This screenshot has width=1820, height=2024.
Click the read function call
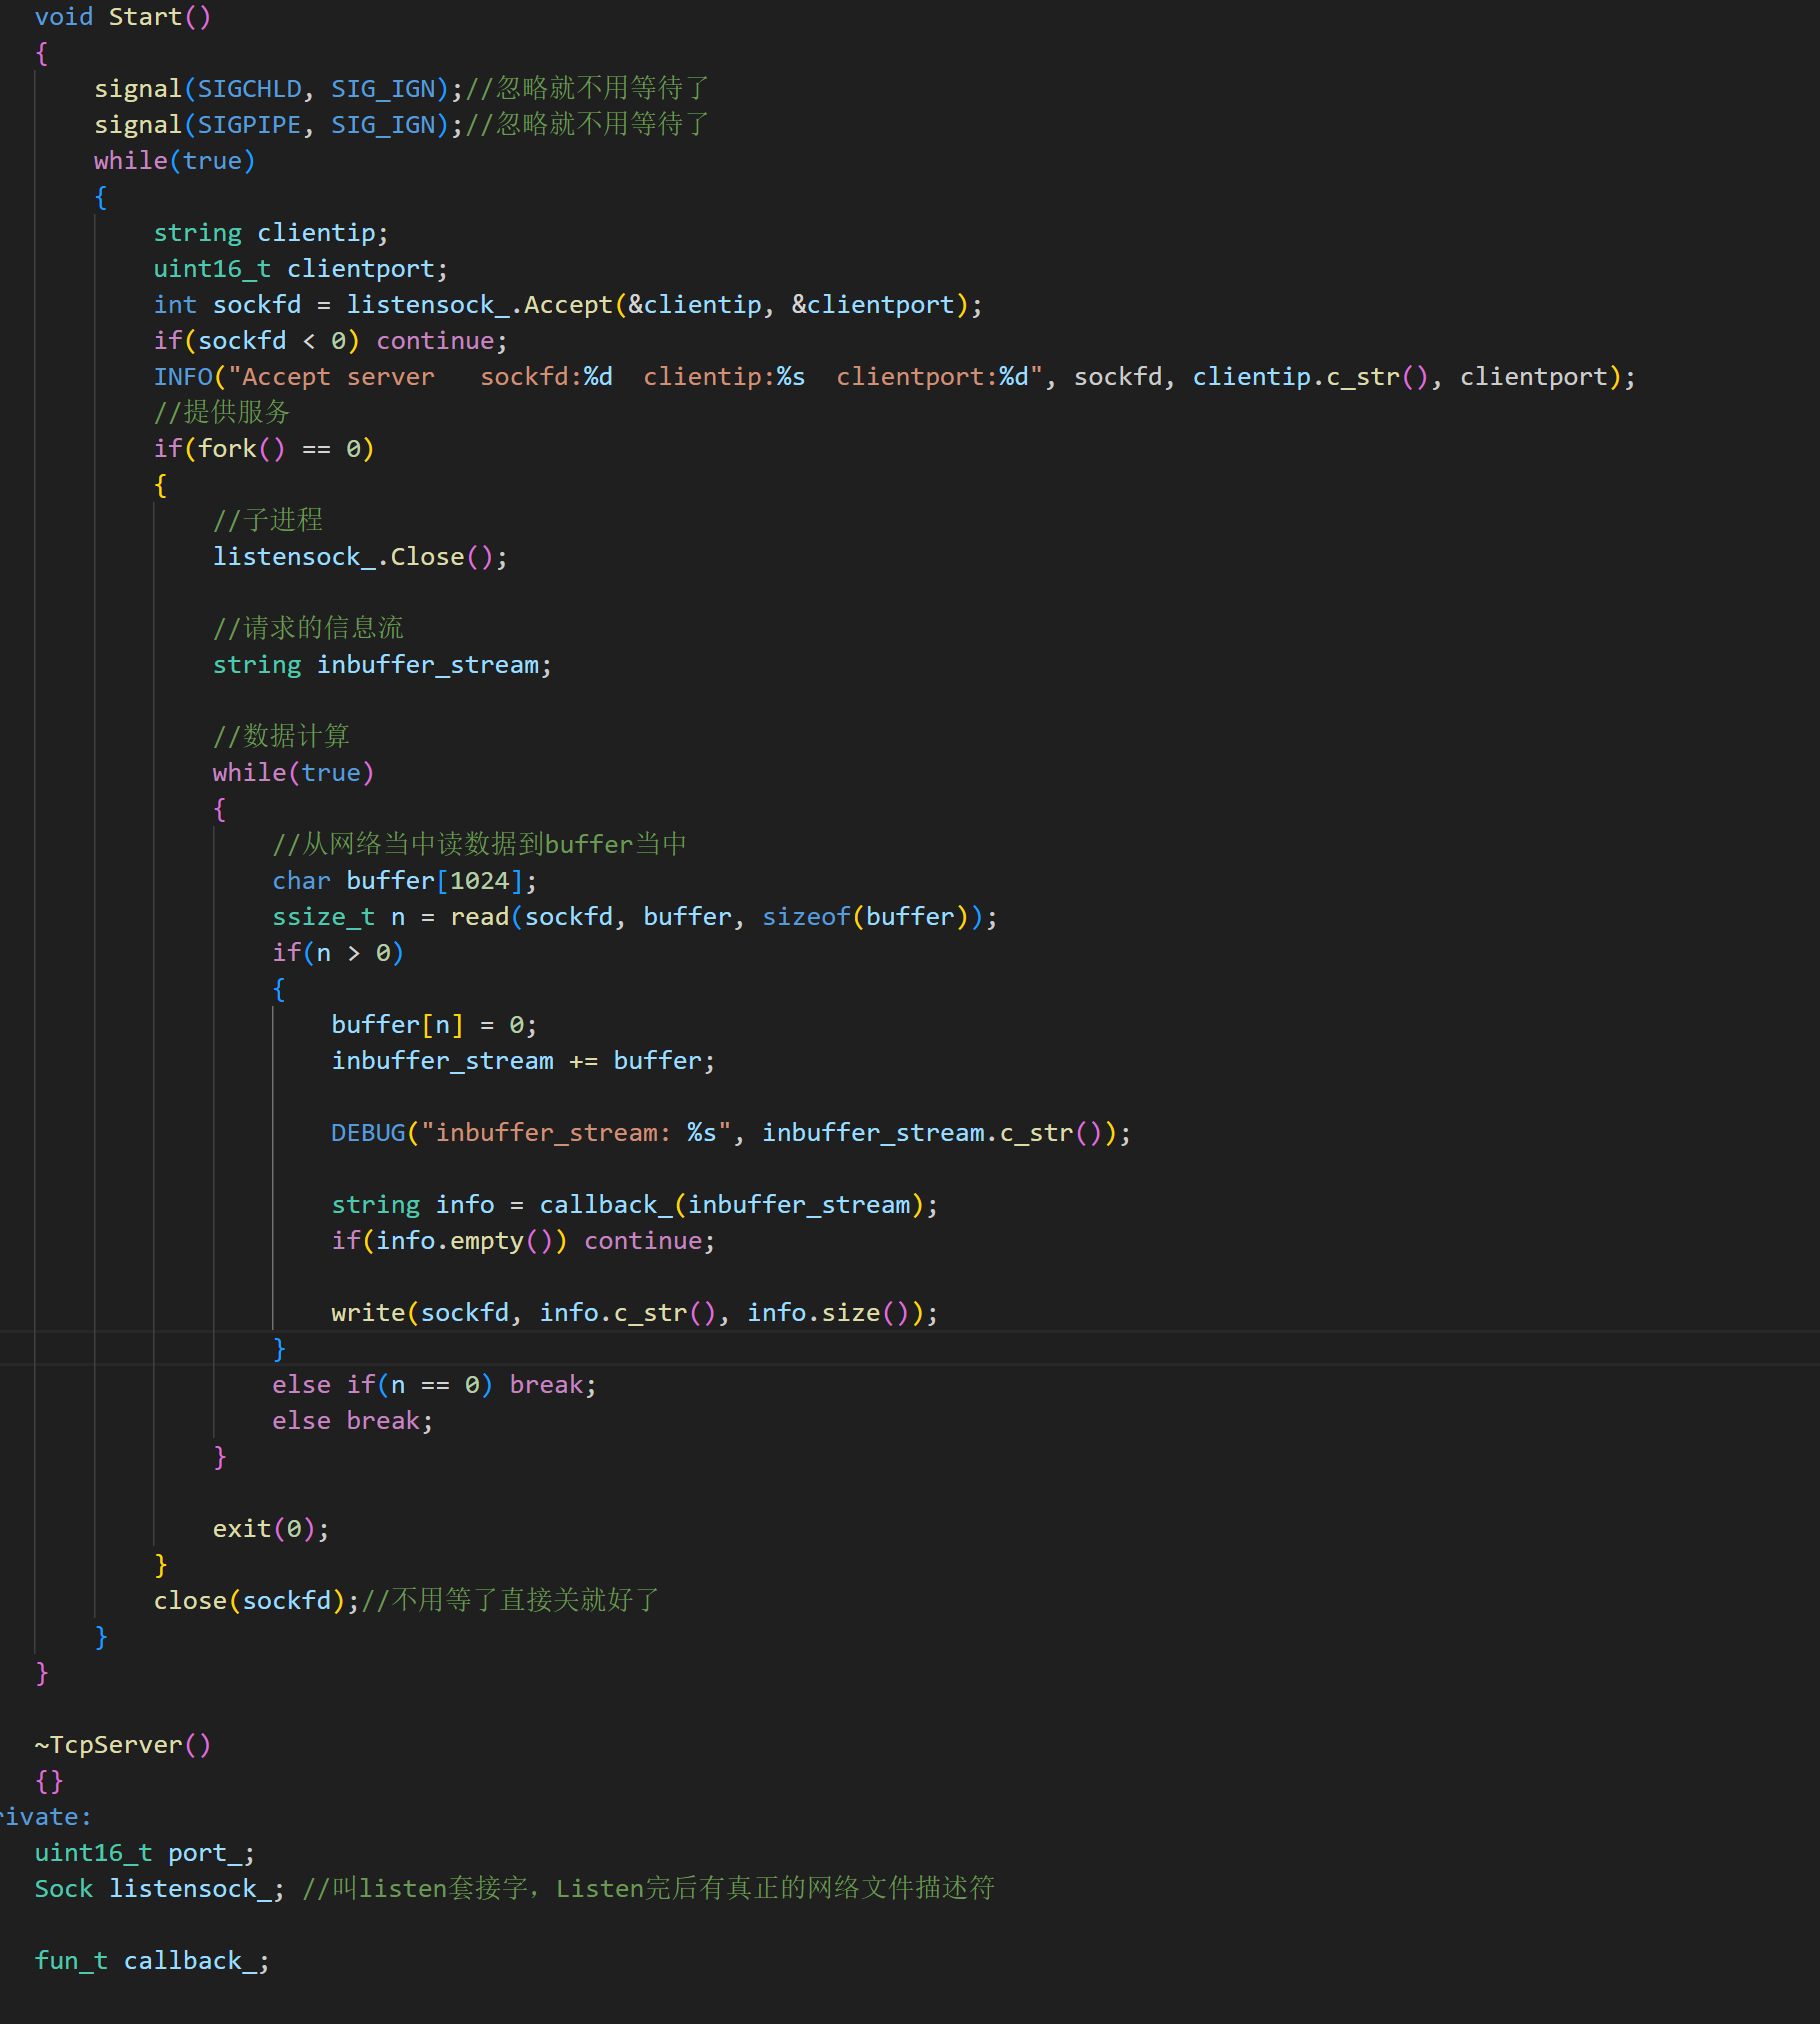click(x=479, y=917)
